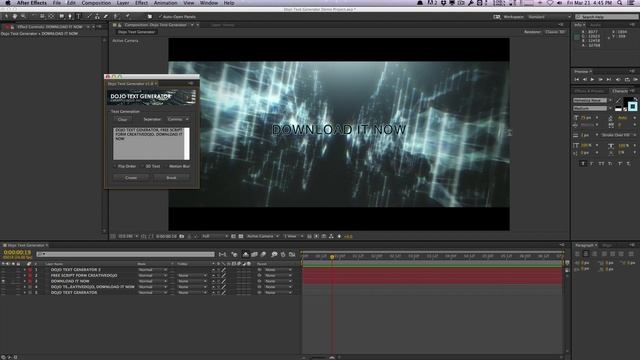Open viewer magnification ratio dropdown

tap(128, 236)
